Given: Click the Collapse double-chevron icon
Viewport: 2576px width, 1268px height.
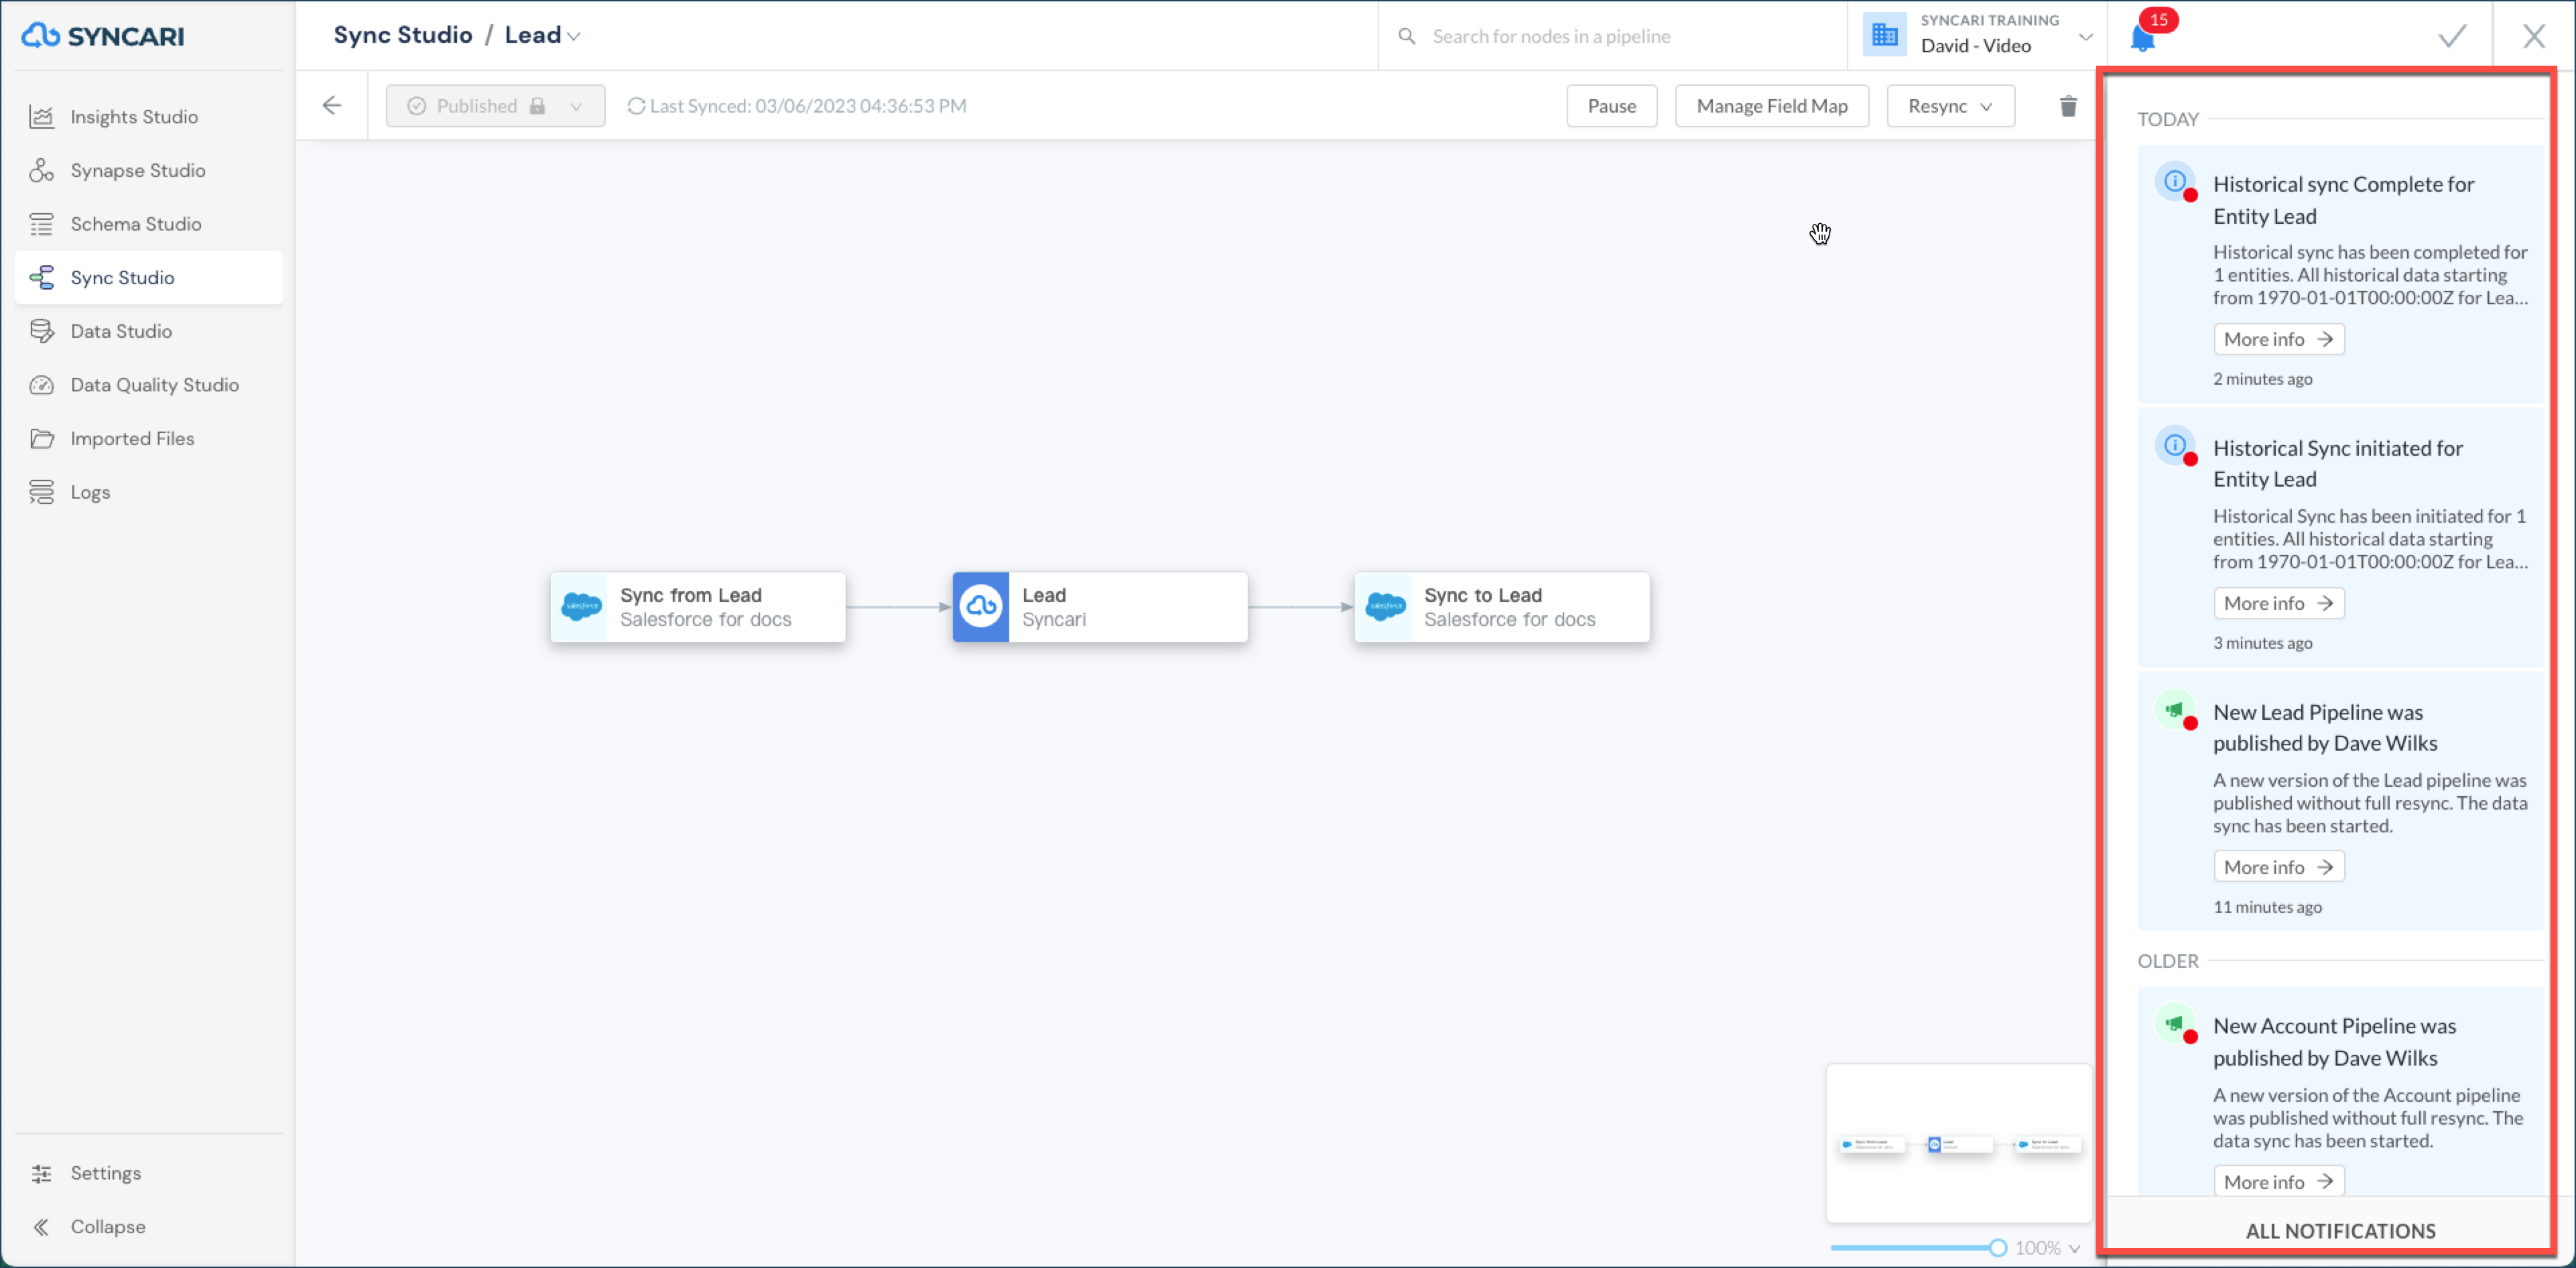Looking at the screenshot, I should click(x=42, y=1227).
